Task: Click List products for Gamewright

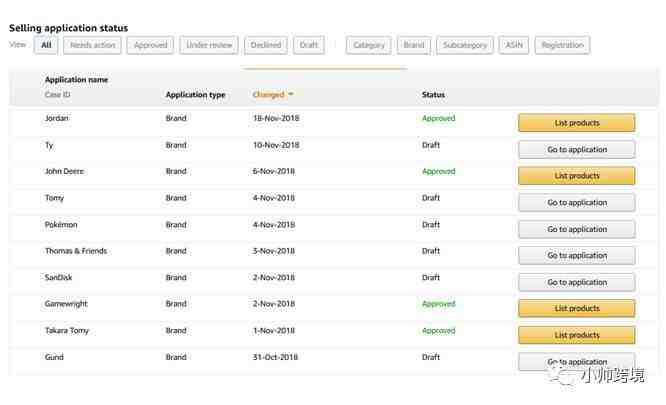Action: 577,309
